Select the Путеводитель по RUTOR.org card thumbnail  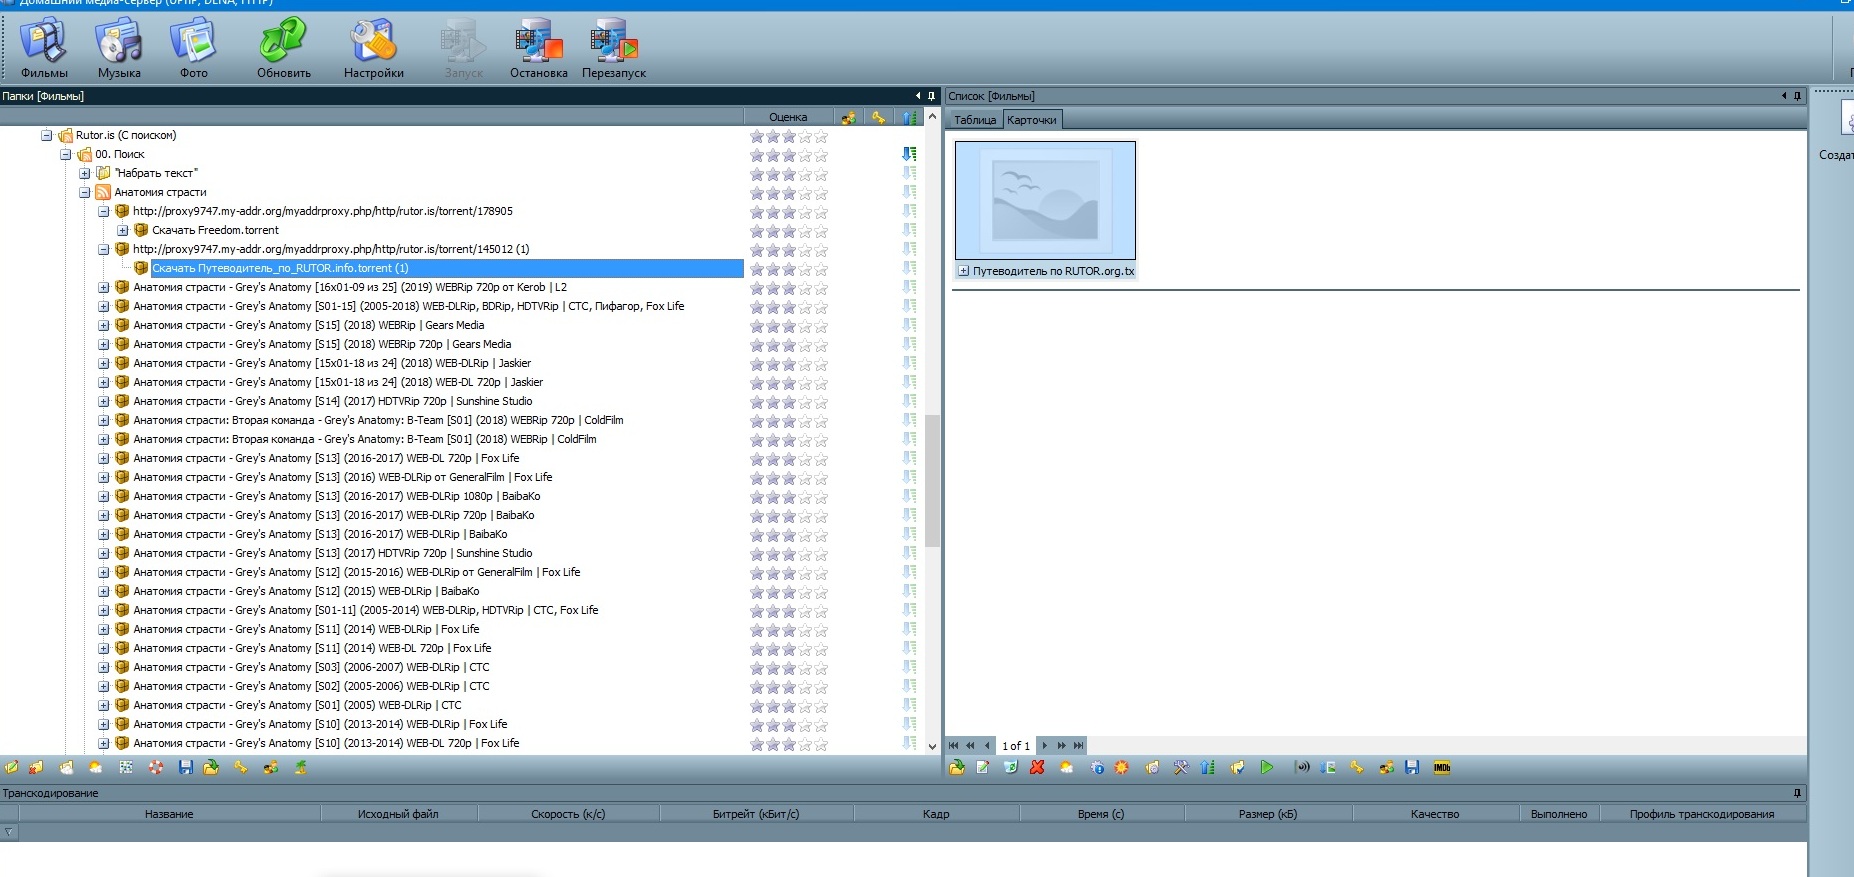point(1045,201)
